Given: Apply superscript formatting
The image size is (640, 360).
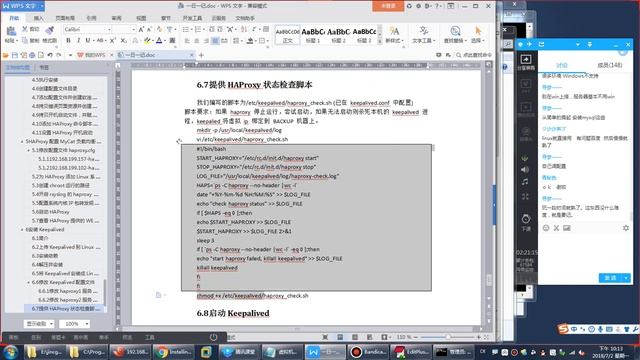Looking at the screenshot, I should click(x=113, y=40).
